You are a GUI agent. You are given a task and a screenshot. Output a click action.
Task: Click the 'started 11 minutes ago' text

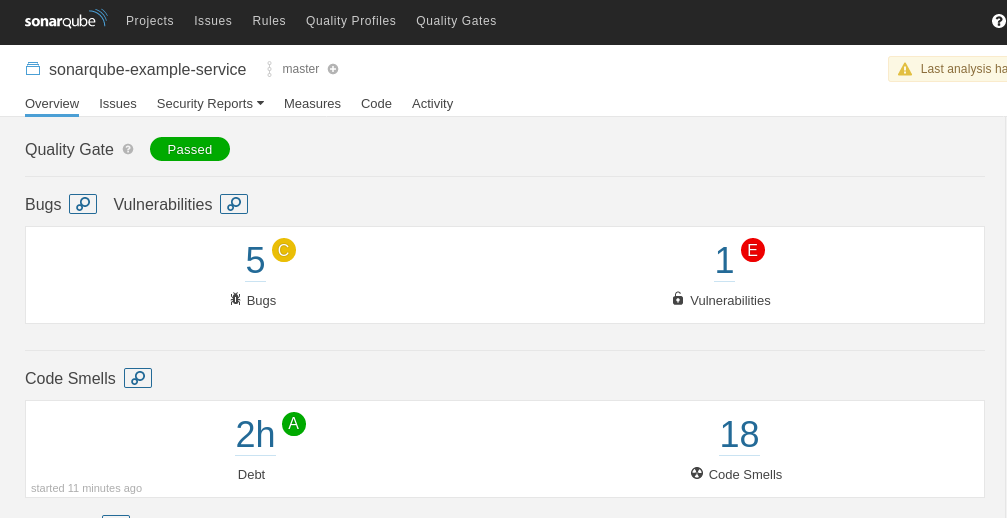click(x=86, y=488)
